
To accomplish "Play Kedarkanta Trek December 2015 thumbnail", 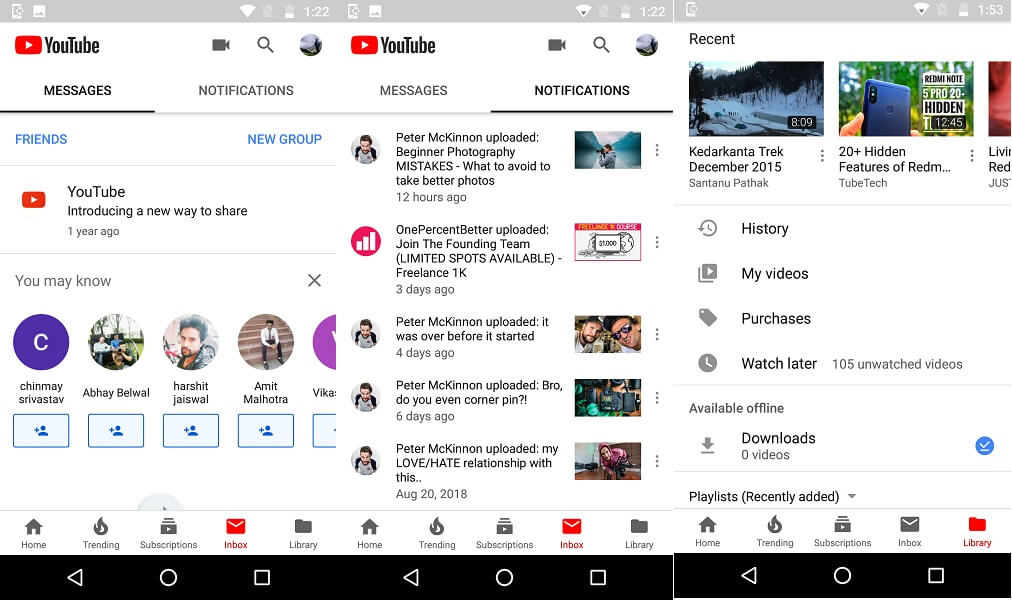I will pos(756,99).
